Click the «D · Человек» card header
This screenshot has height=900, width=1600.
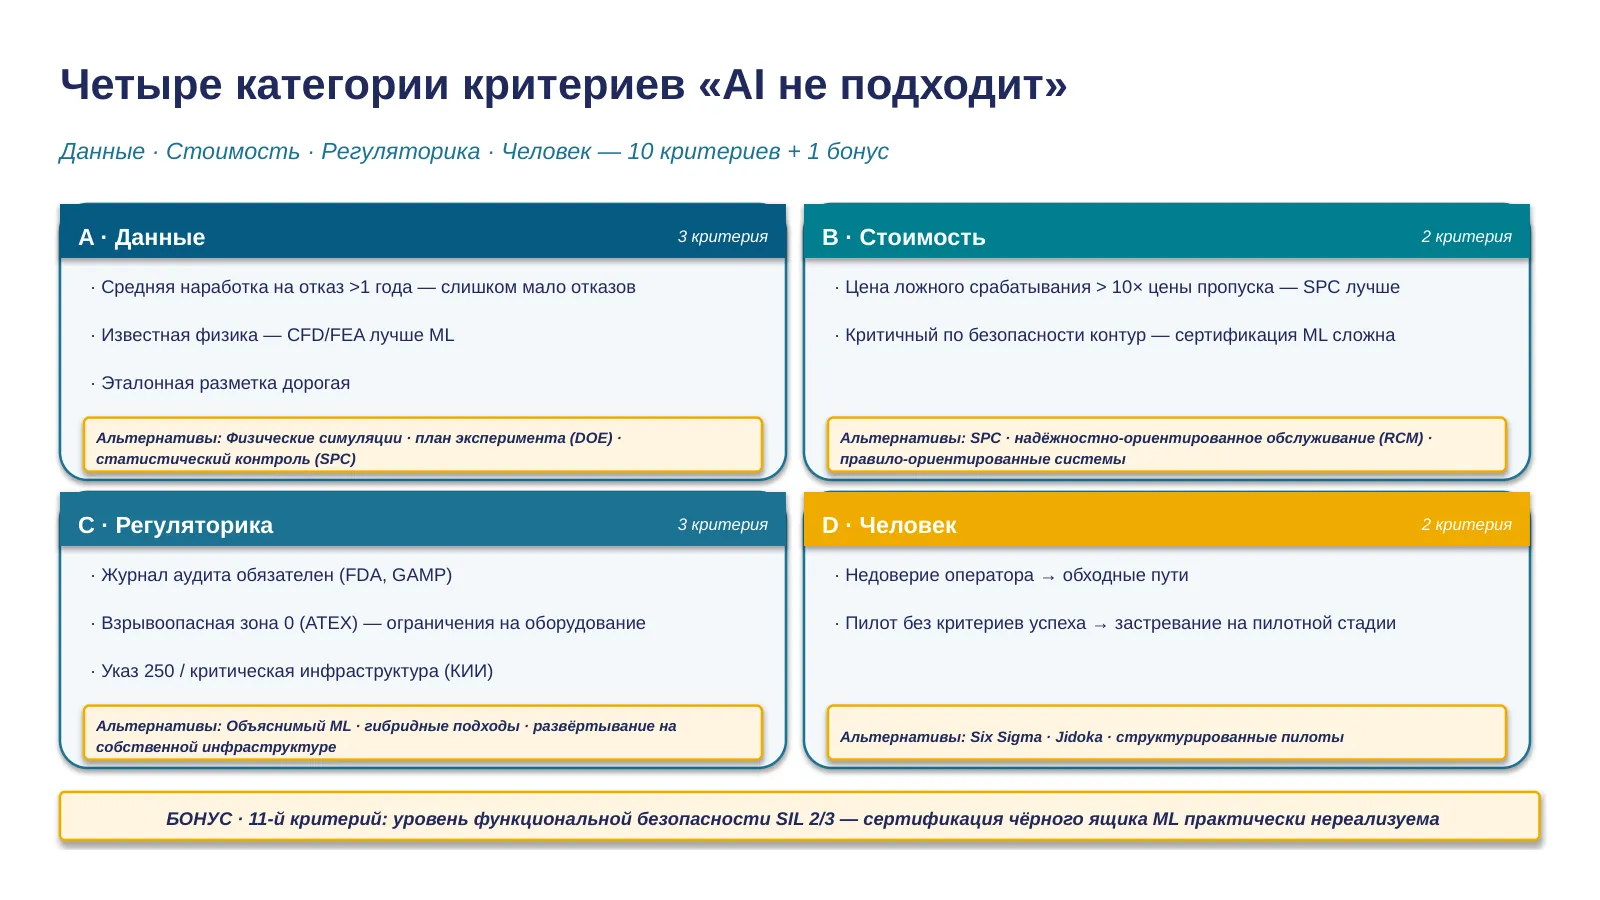1167,519
